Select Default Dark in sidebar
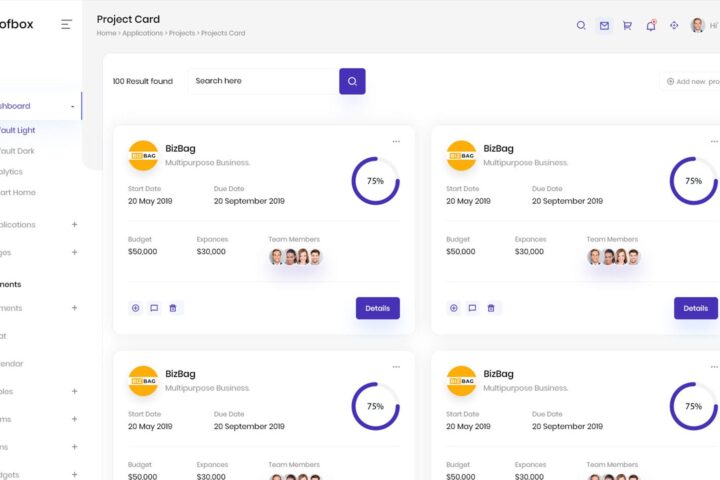The image size is (720, 480). click(x=17, y=151)
